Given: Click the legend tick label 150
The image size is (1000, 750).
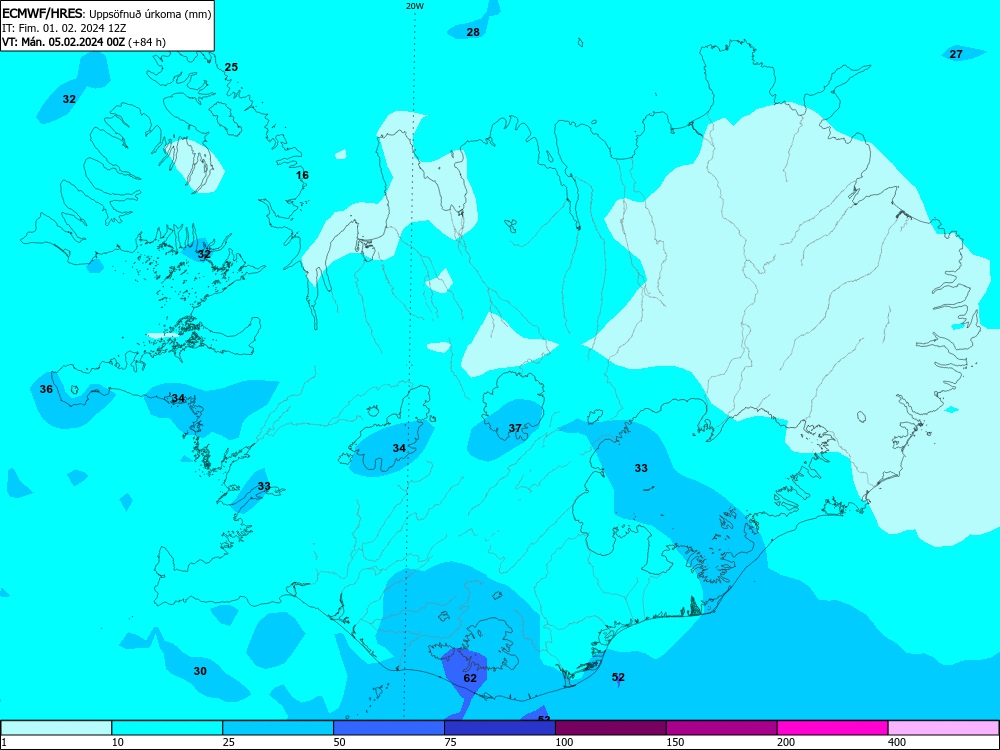Looking at the screenshot, I should (x=675, y=742).
